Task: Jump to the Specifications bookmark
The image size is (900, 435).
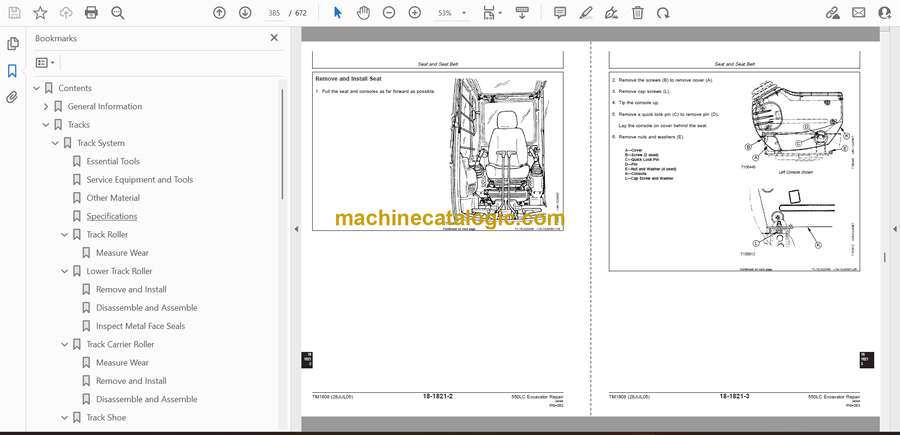Action: [112, 216]
